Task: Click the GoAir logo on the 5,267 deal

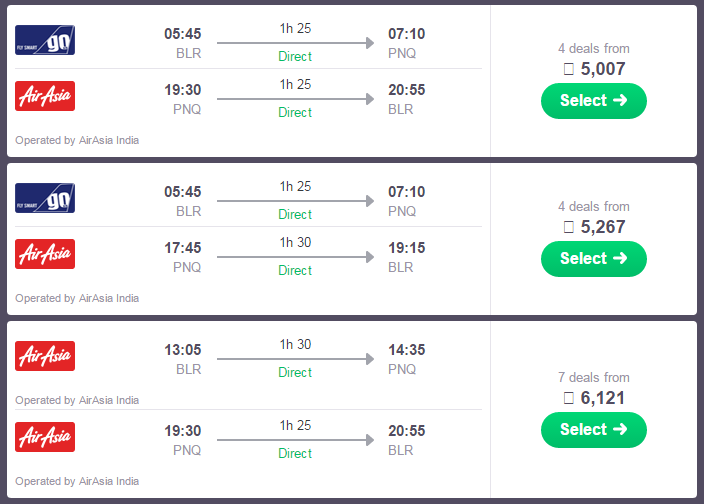Action: point(45,198)
